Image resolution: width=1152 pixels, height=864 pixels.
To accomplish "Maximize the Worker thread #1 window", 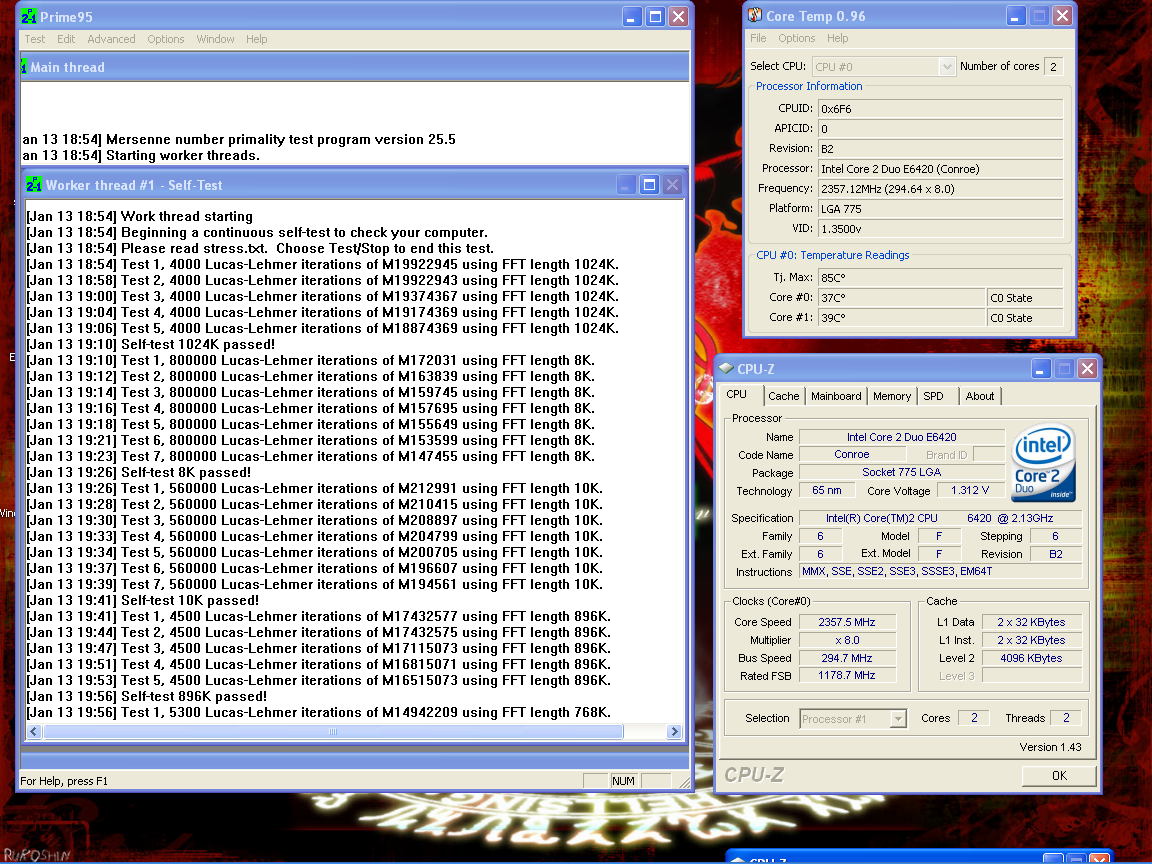I will tap(649, 184).
